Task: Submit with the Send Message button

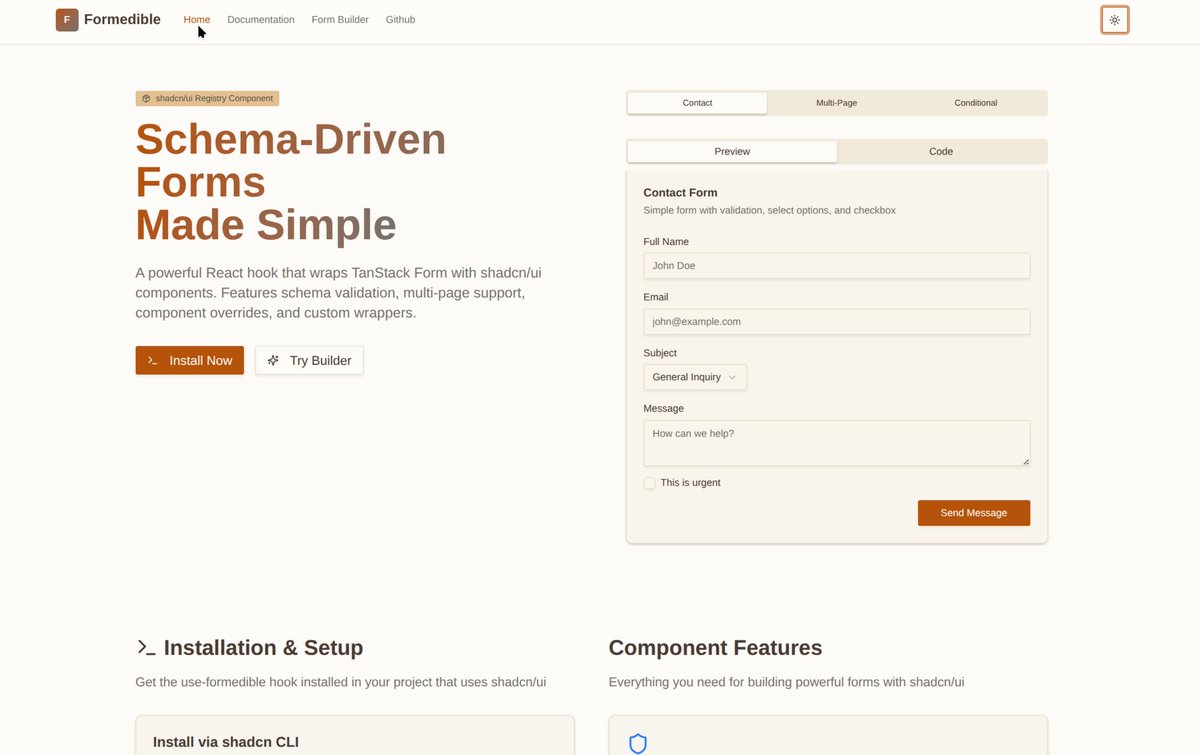Action: (974, 512)
